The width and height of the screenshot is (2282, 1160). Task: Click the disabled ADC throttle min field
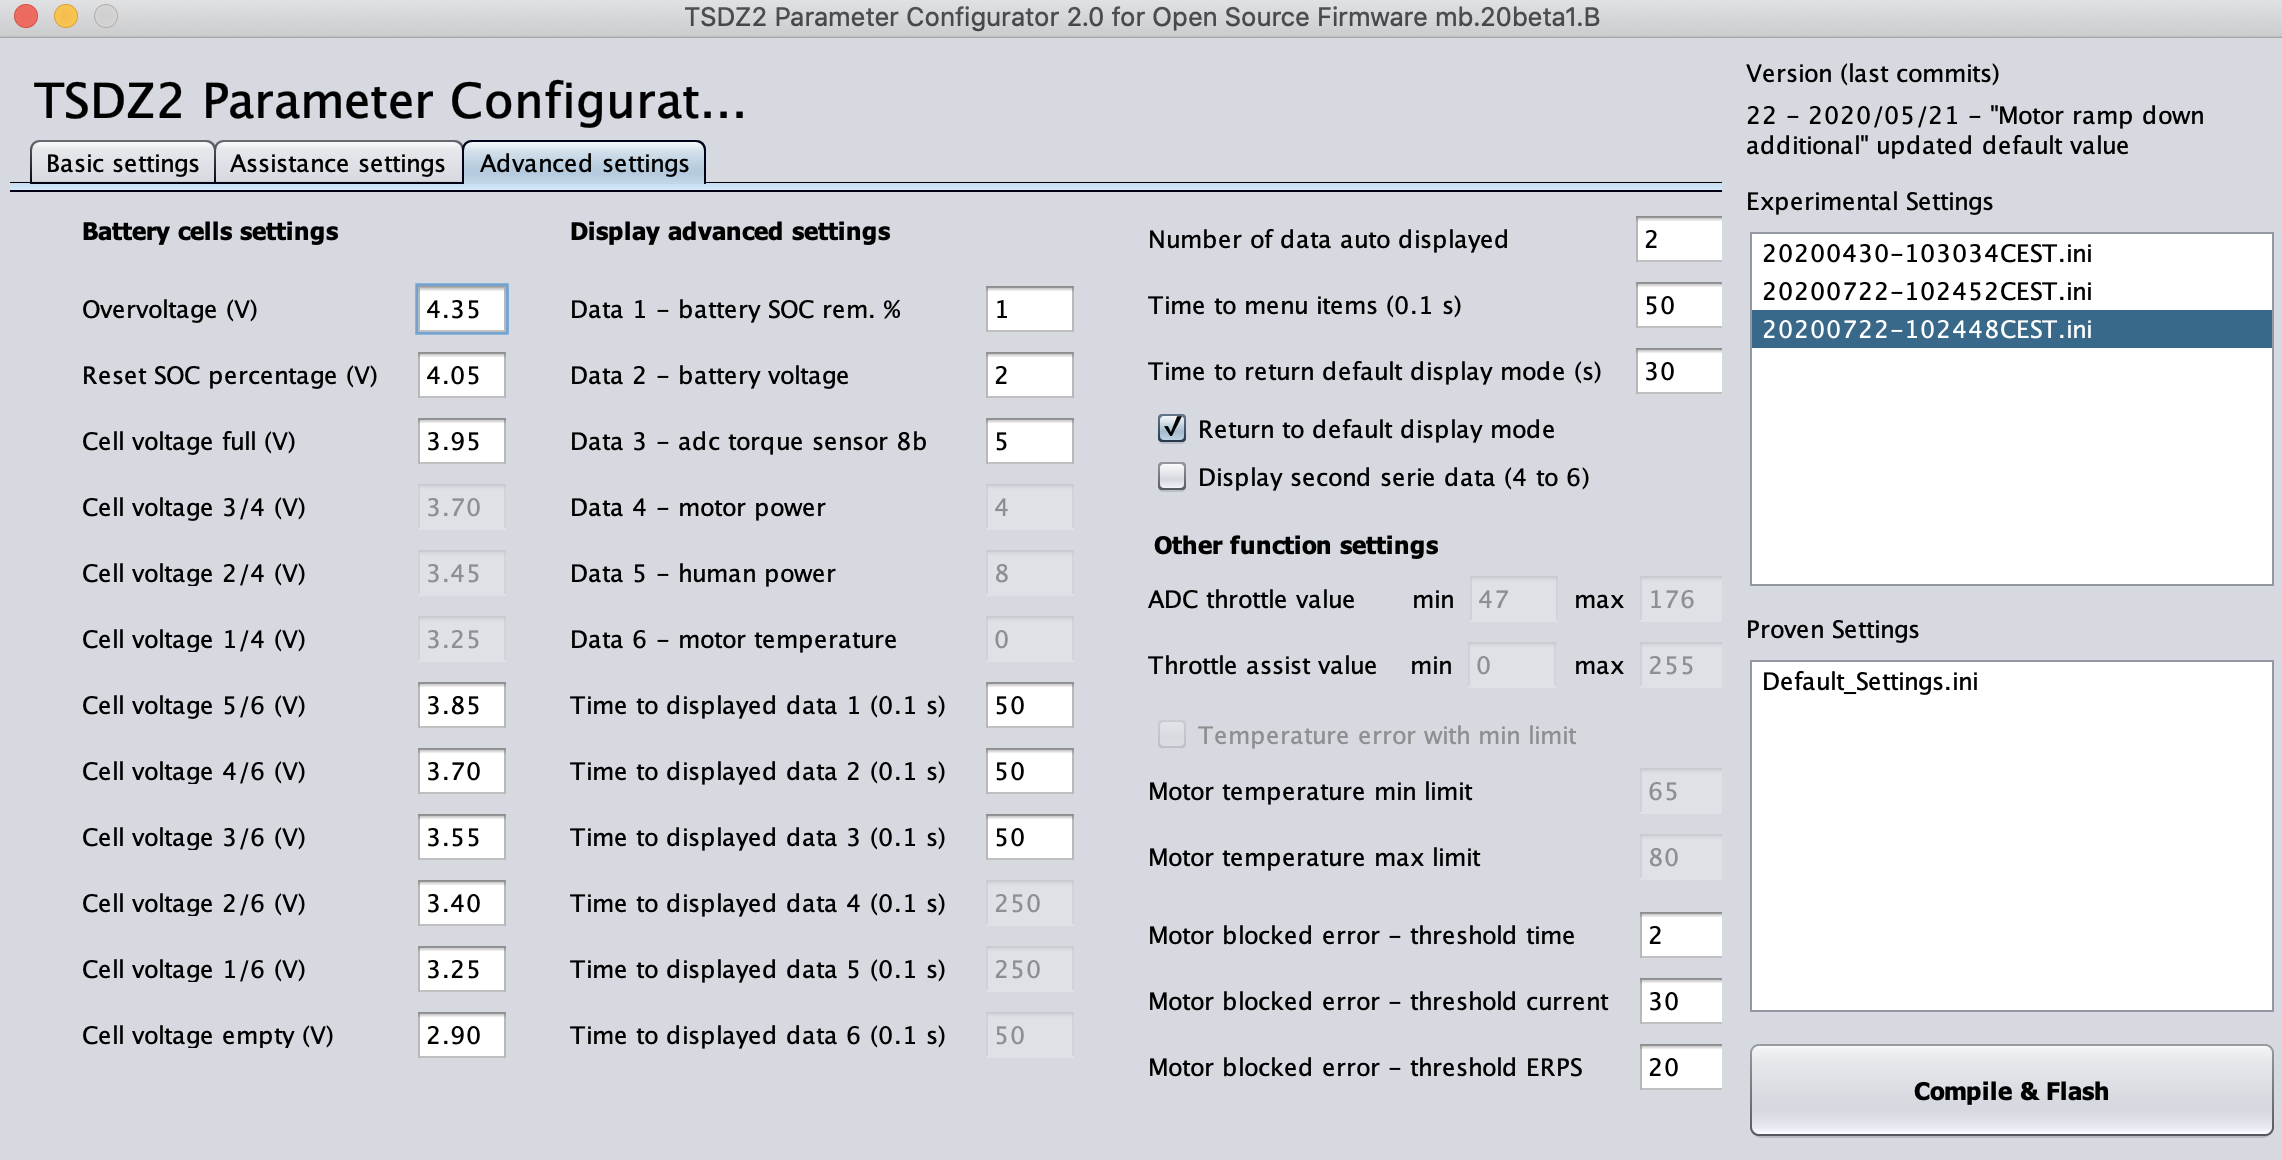(x=1513, y=599)
